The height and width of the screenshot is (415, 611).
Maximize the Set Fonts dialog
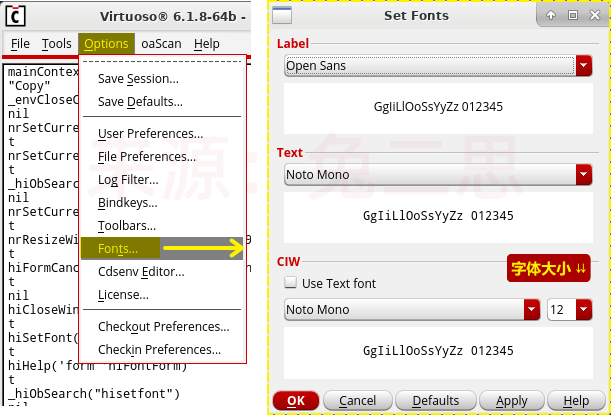coord(572,15)
